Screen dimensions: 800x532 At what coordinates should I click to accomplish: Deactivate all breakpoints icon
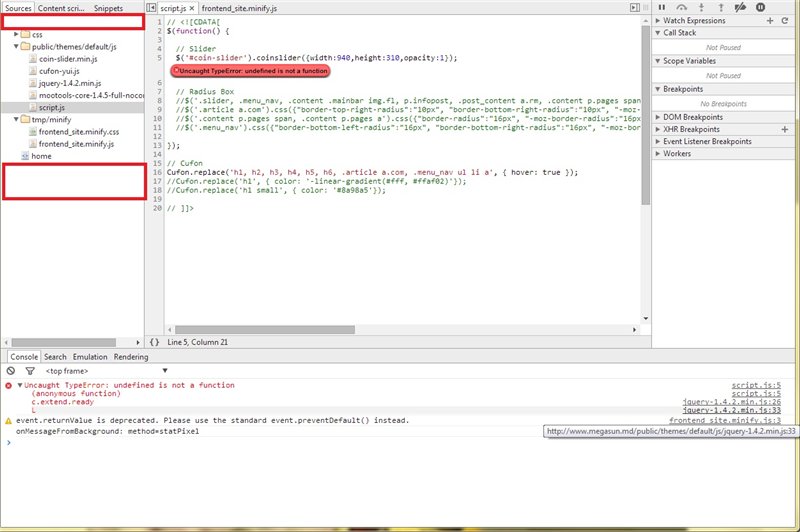click(x=742, y=7)
